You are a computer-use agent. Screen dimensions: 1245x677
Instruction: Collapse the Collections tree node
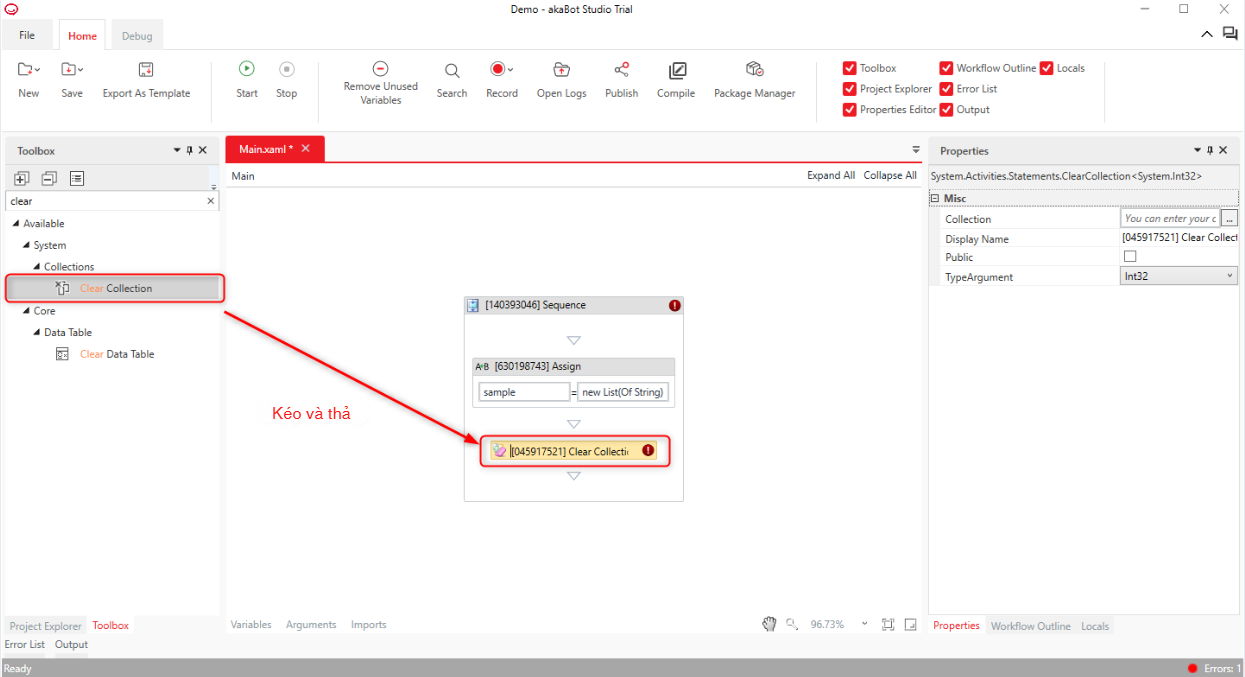[37, 267]
